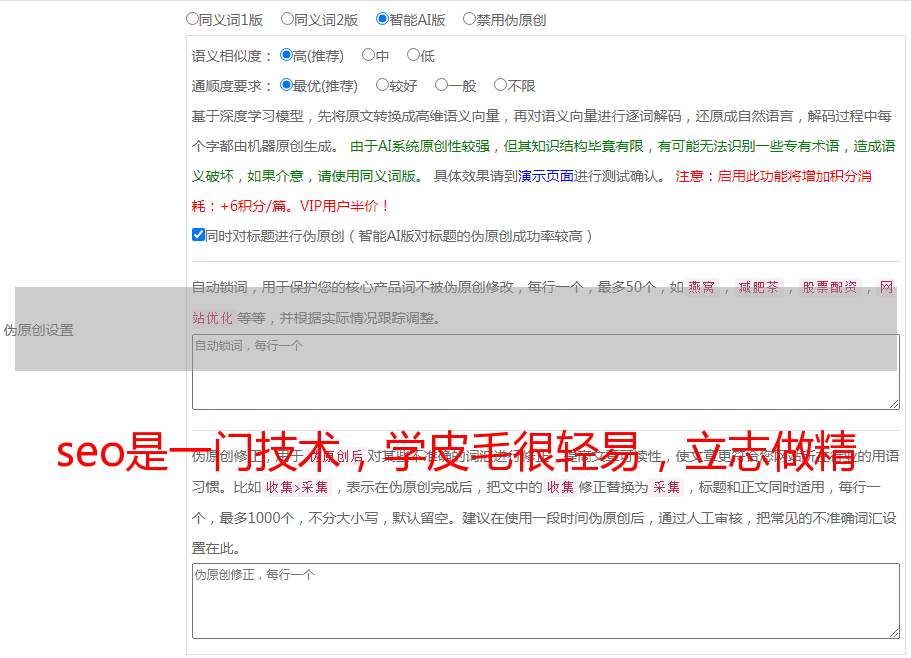
Task: Click the 燕窝 example keyword tag
Action: click(x=701, y=288)
